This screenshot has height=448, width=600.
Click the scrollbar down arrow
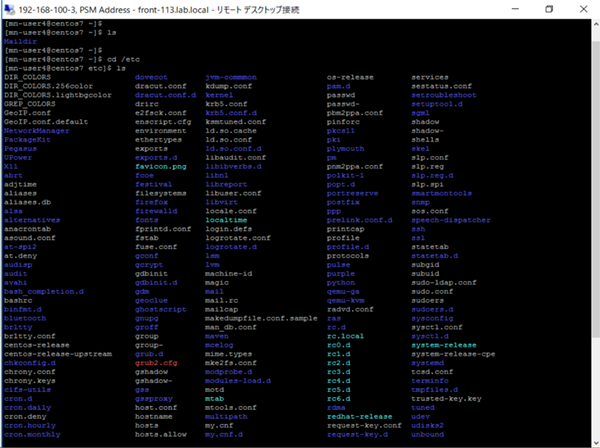coord(596,443)
